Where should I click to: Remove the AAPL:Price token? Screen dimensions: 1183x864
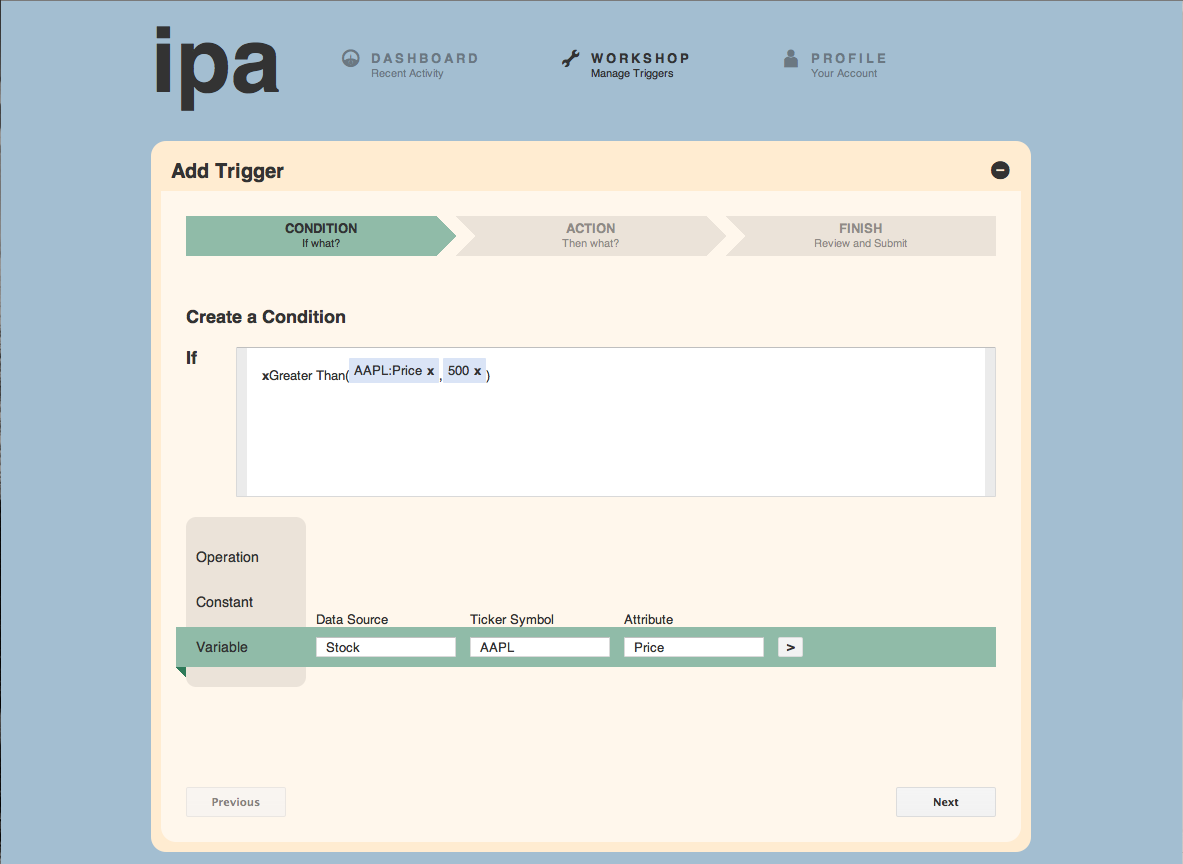tap(430, 371)
